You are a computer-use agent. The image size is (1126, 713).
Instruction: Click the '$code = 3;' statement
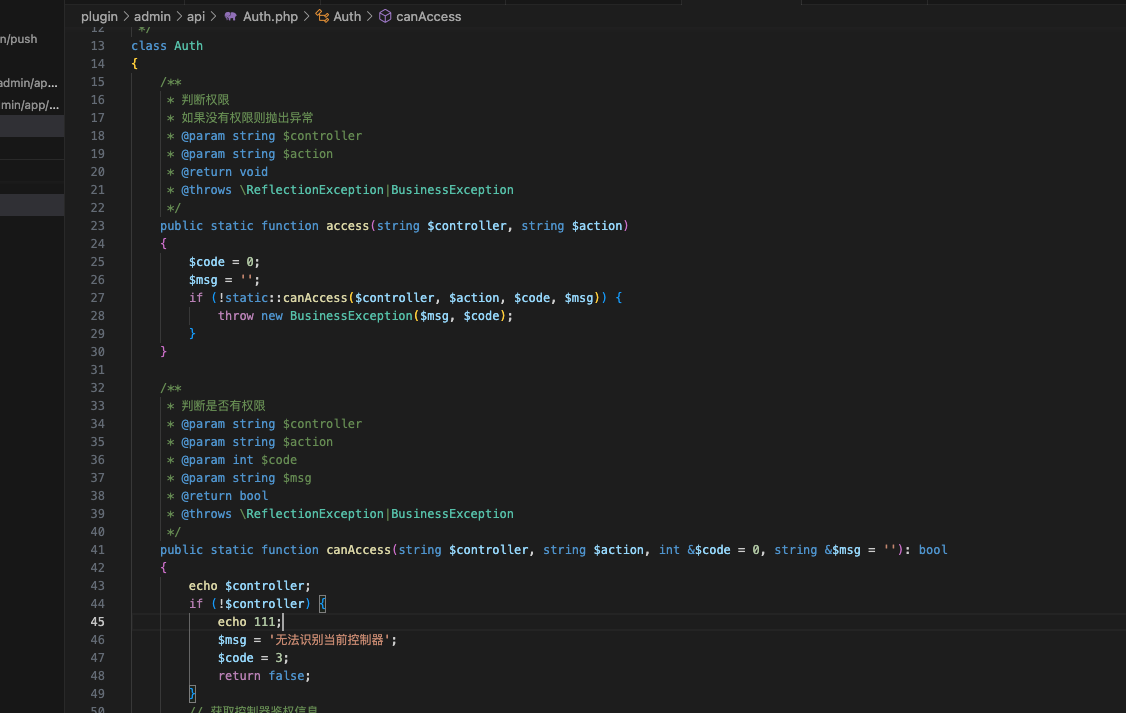tap(253, 658)
